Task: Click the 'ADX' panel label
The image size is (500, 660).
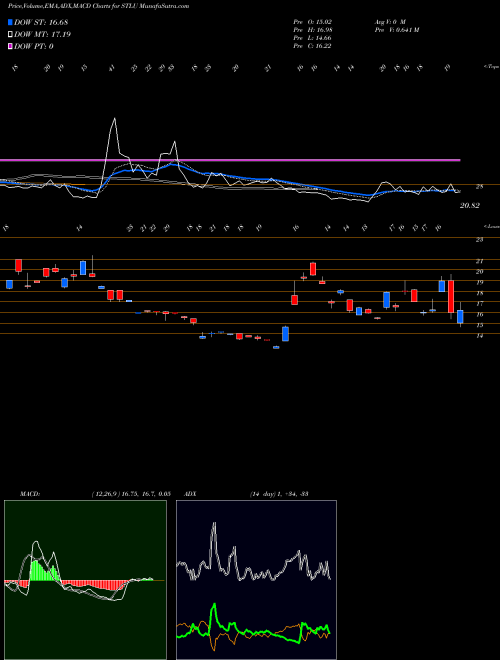Action: click(190, 493)
